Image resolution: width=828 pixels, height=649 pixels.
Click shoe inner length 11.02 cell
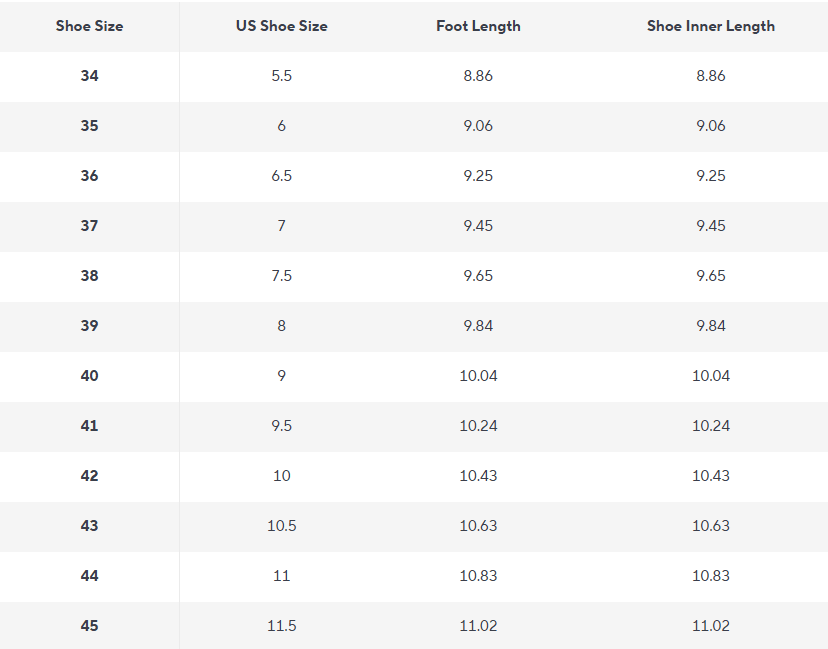pos(711,625)
